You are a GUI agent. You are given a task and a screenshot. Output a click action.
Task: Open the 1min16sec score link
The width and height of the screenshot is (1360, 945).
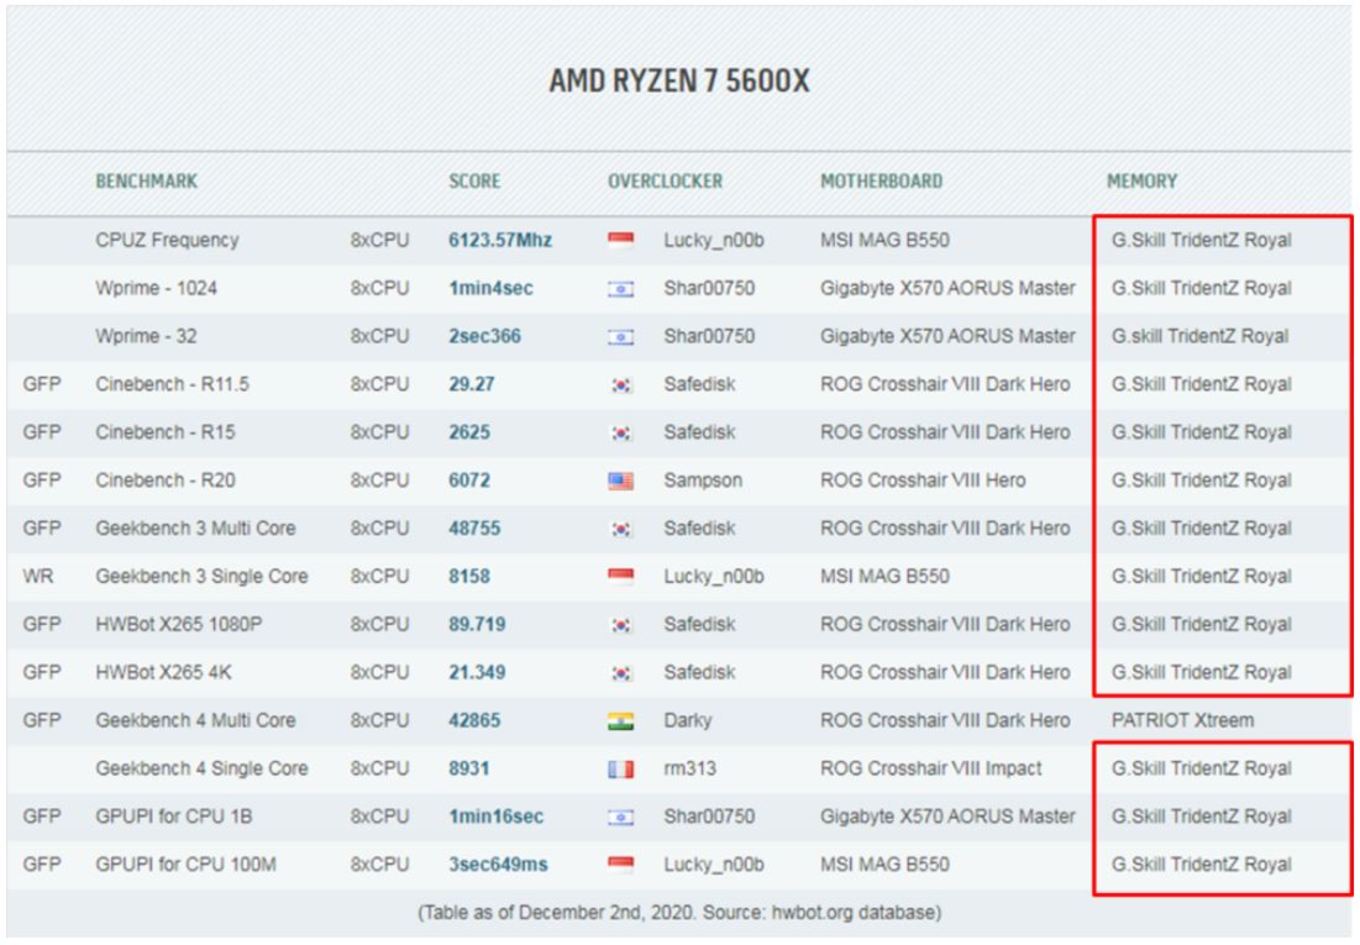click(496, 816)
